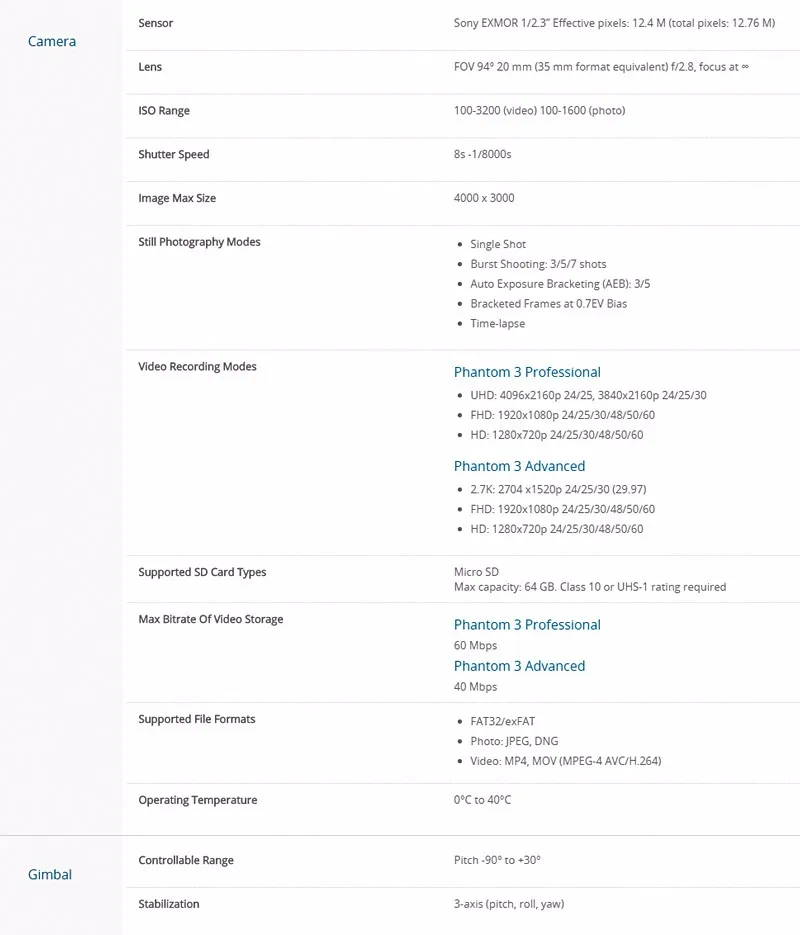This screenshot has width=800, height=935.
Task: Click the ISO Range label
Action: [164, 111]
